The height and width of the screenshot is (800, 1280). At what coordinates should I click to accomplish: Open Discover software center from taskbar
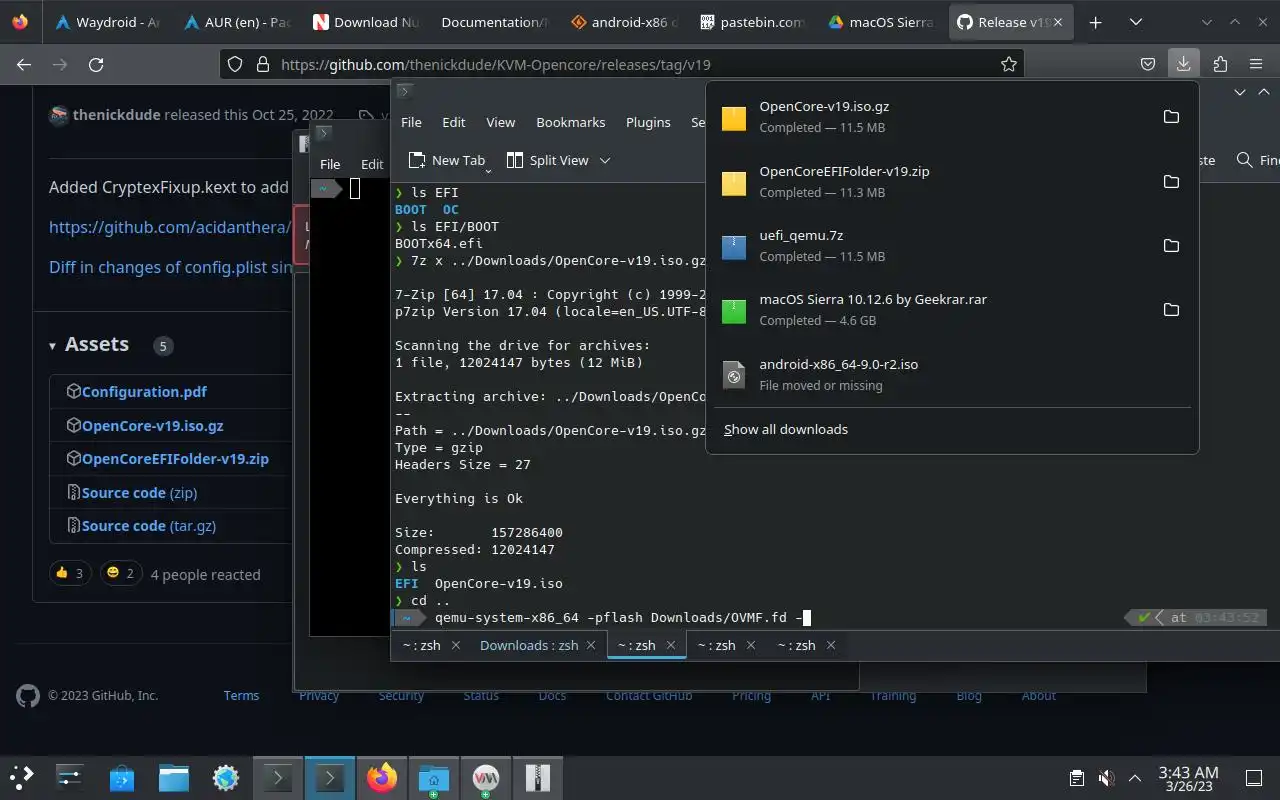[122, 777]
